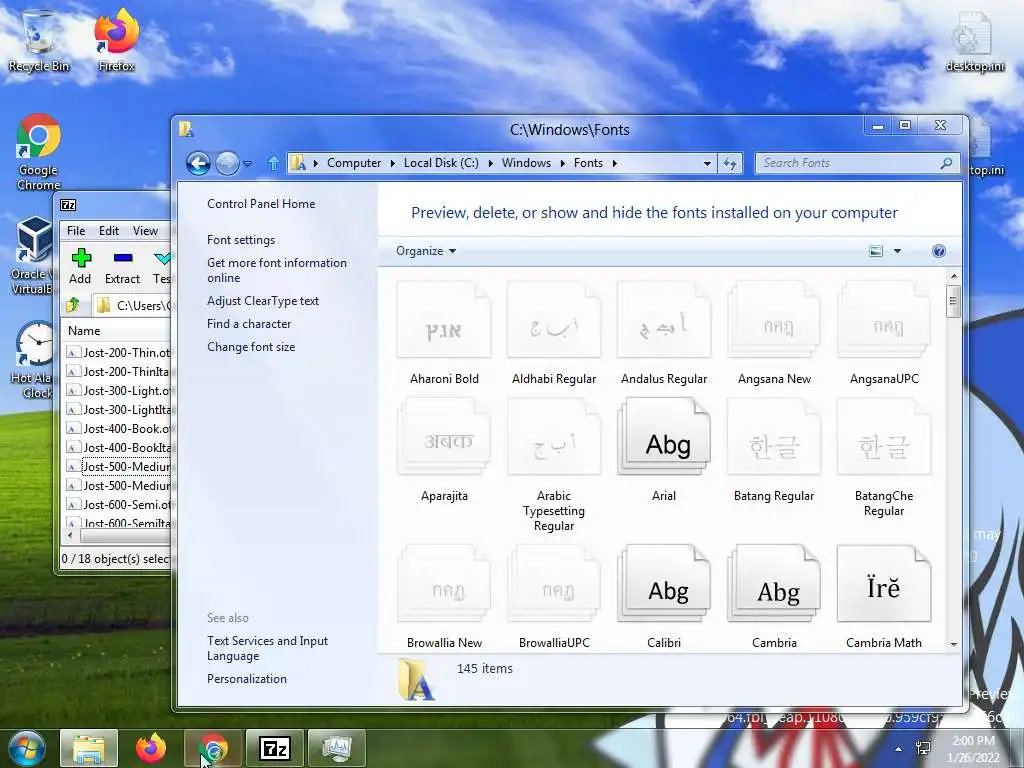Select the Cambria Math font icon
Viewport: 1024px width, 768px height.
click(x=884, y=583)
